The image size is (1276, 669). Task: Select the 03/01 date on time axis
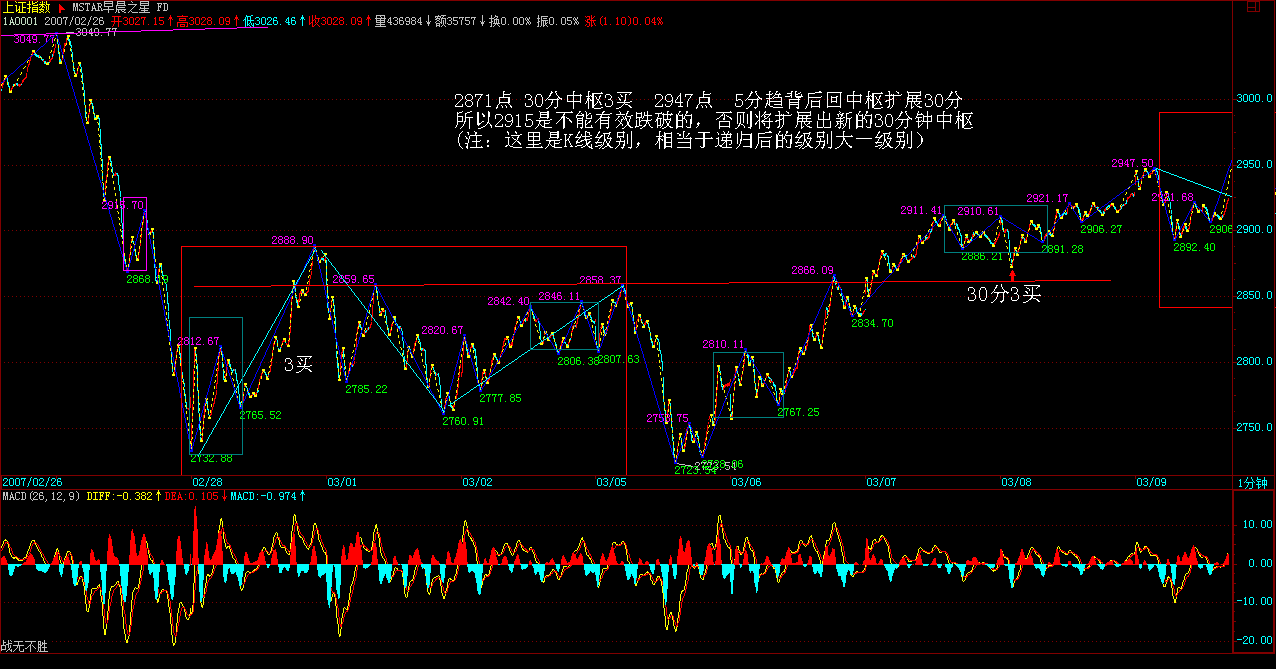(342, 482)
